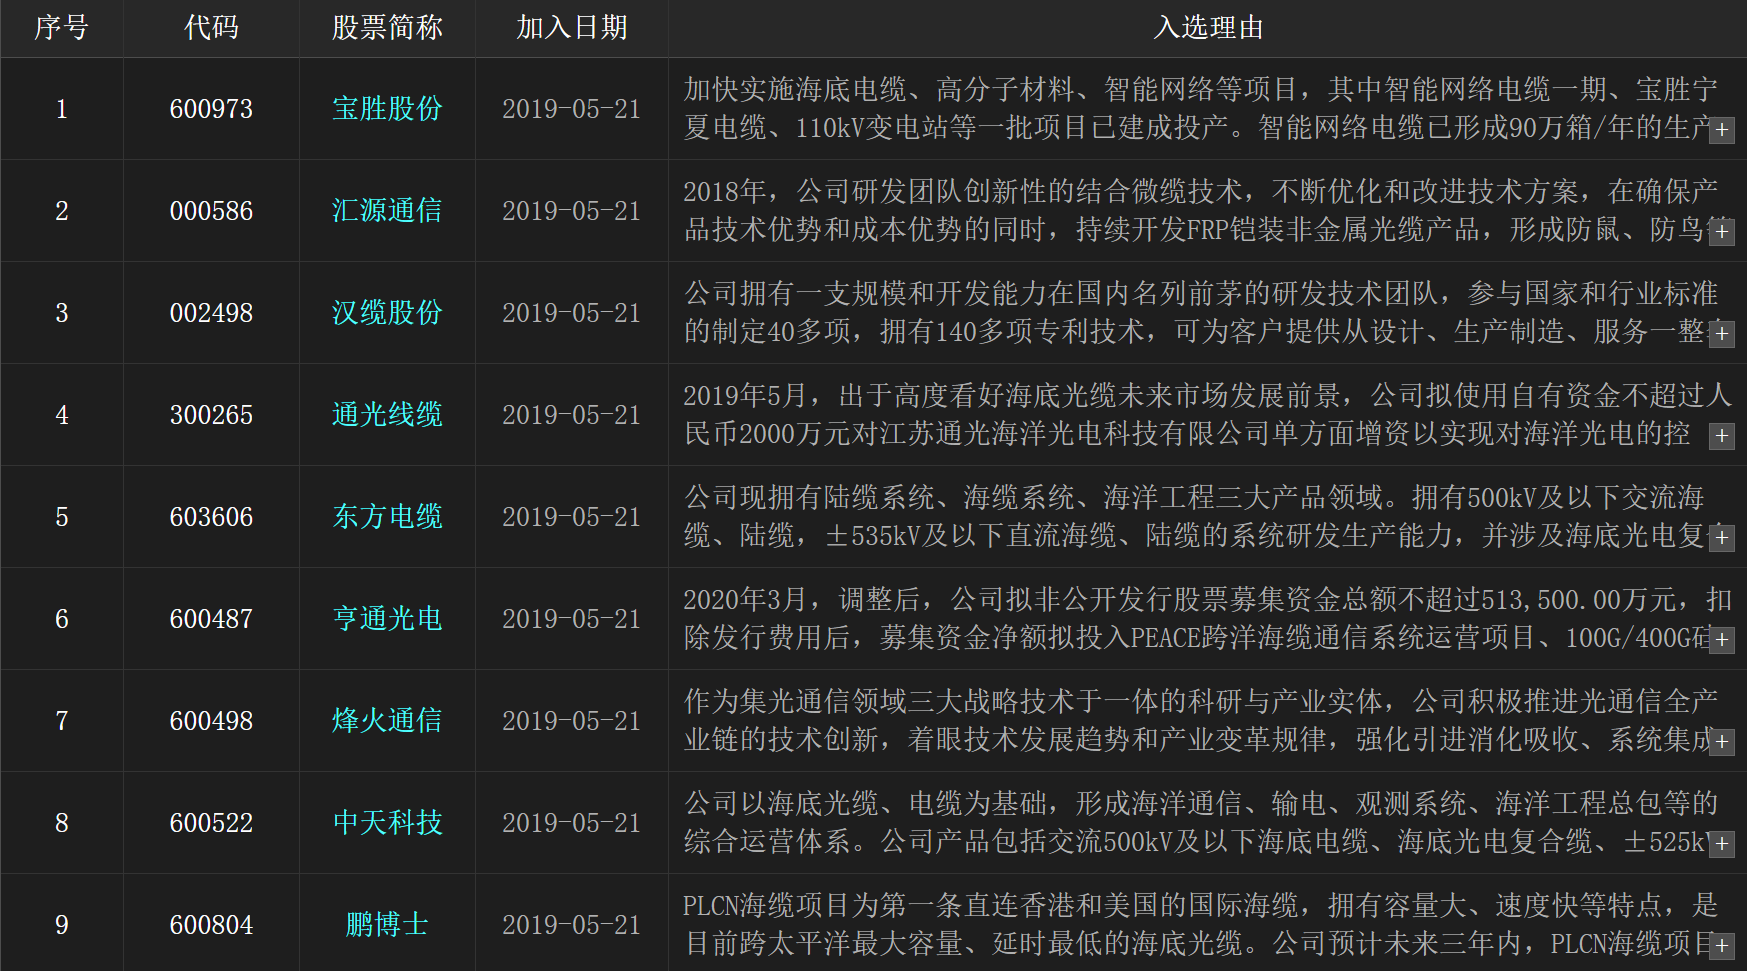Open stock link 宝胜股份
This screenshot has width=1747, height=971.
[387, 109]
